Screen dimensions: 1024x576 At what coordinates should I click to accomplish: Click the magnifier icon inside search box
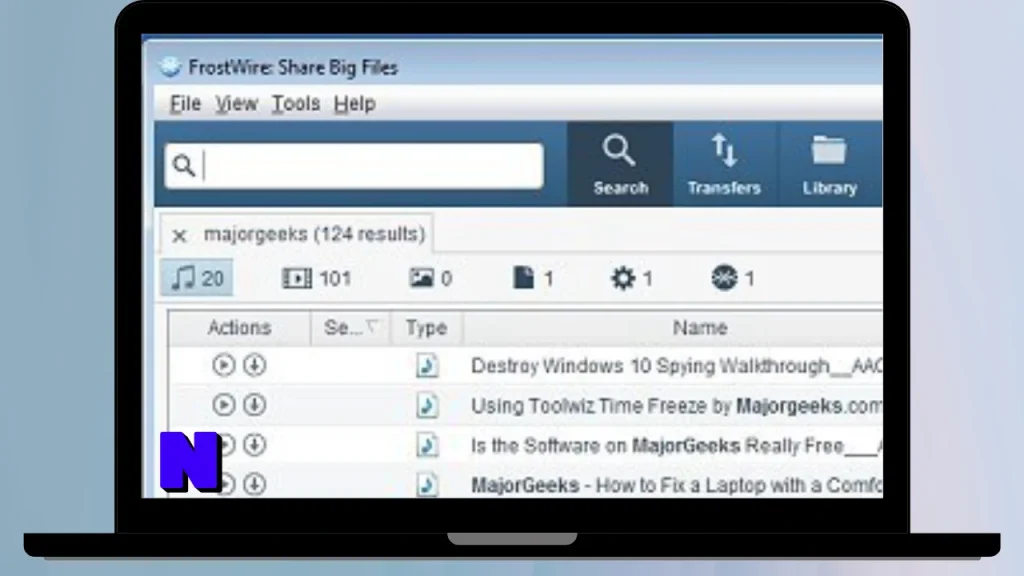coord(184,166)
